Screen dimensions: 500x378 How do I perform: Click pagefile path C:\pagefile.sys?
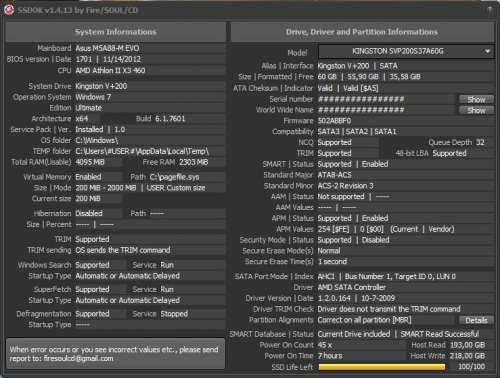(174, 177)
